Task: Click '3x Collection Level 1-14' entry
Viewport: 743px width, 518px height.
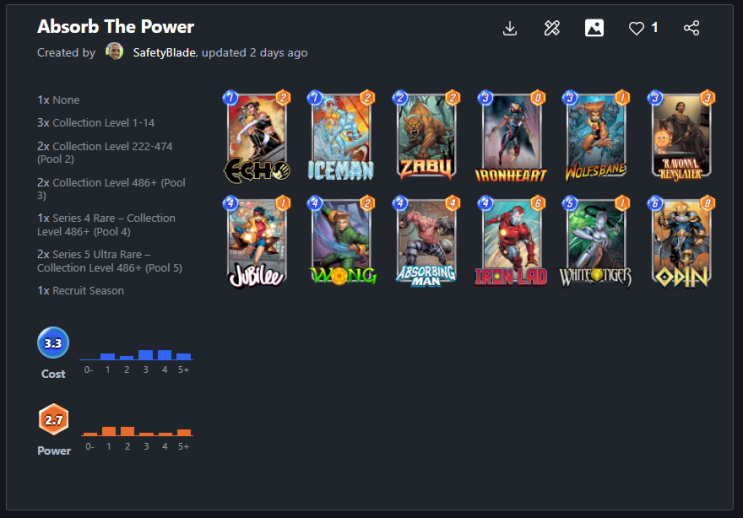Action: 96,123
